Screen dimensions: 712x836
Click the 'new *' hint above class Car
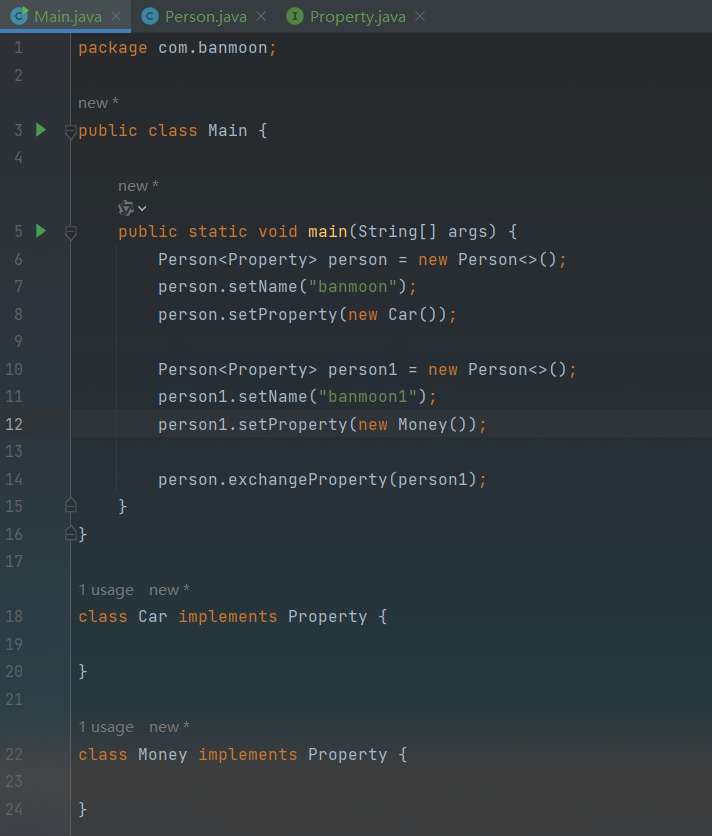169,590
